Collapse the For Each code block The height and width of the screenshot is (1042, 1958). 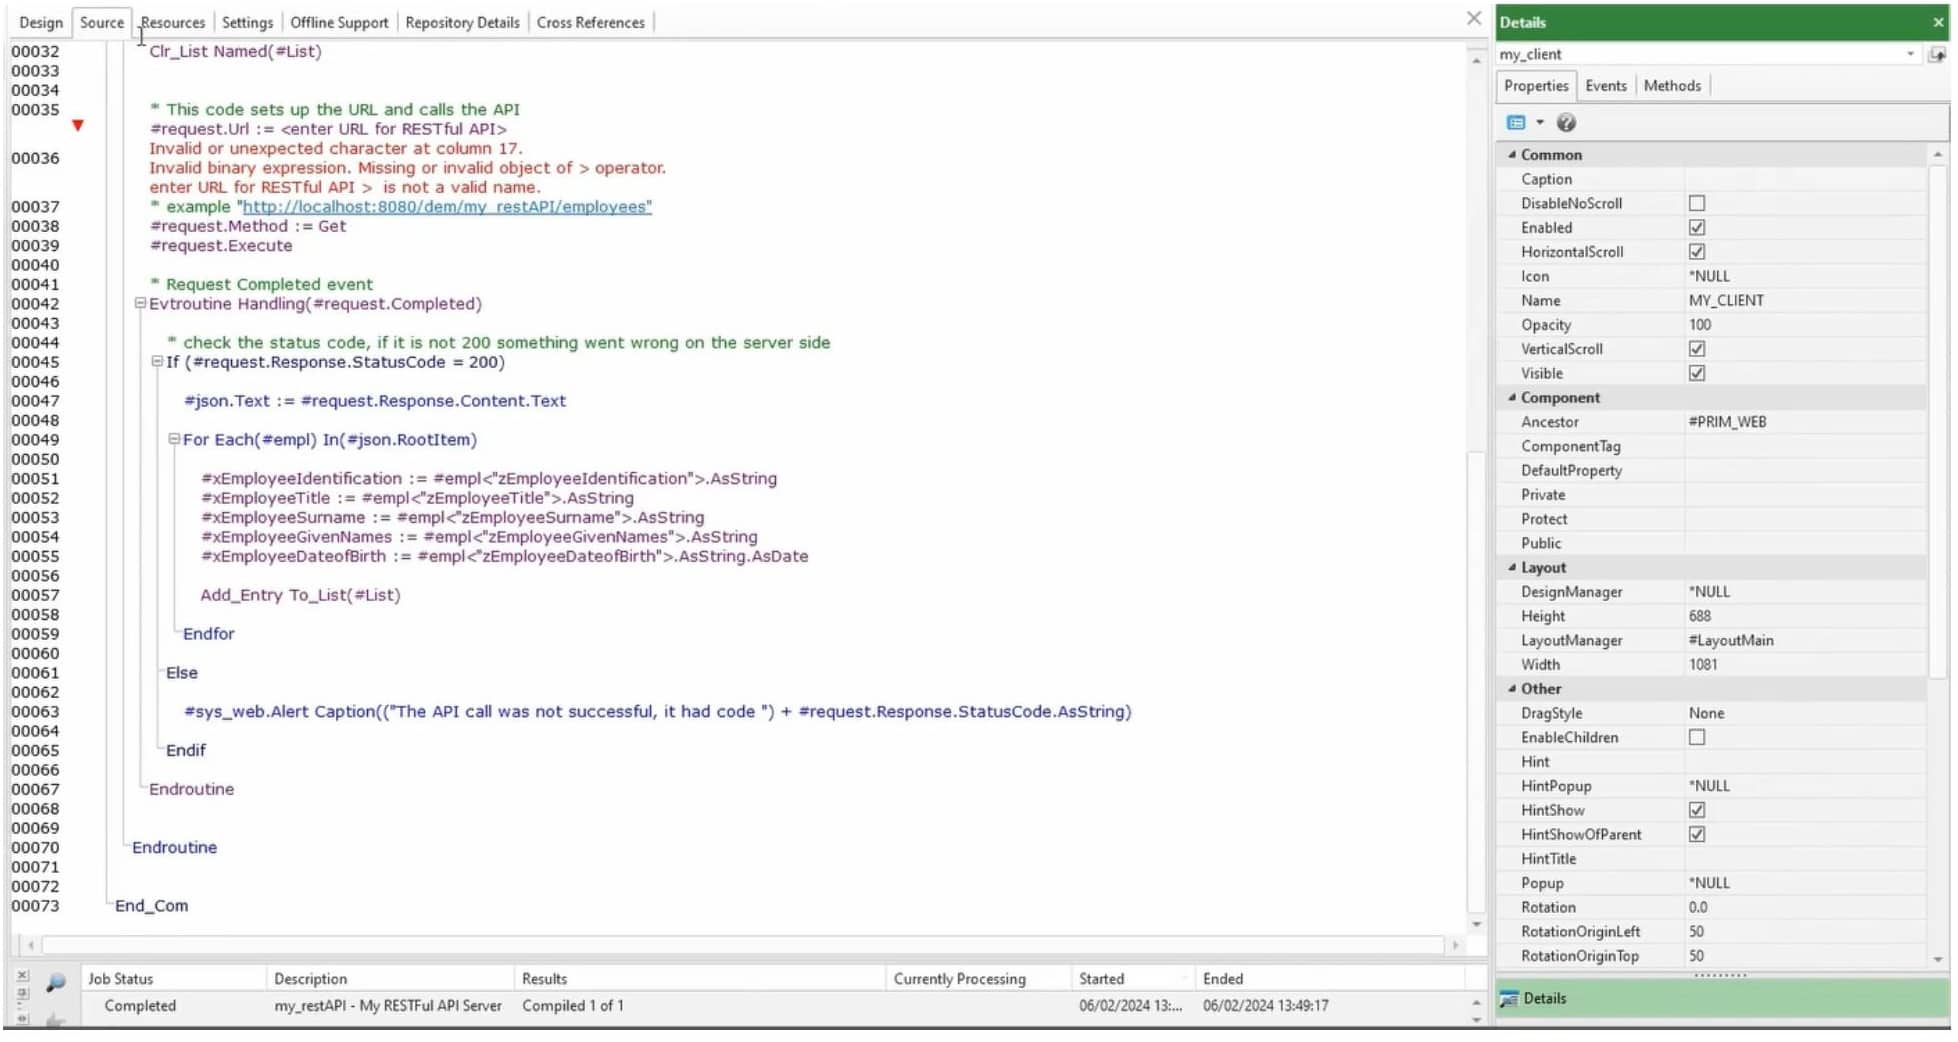(174, 439)
